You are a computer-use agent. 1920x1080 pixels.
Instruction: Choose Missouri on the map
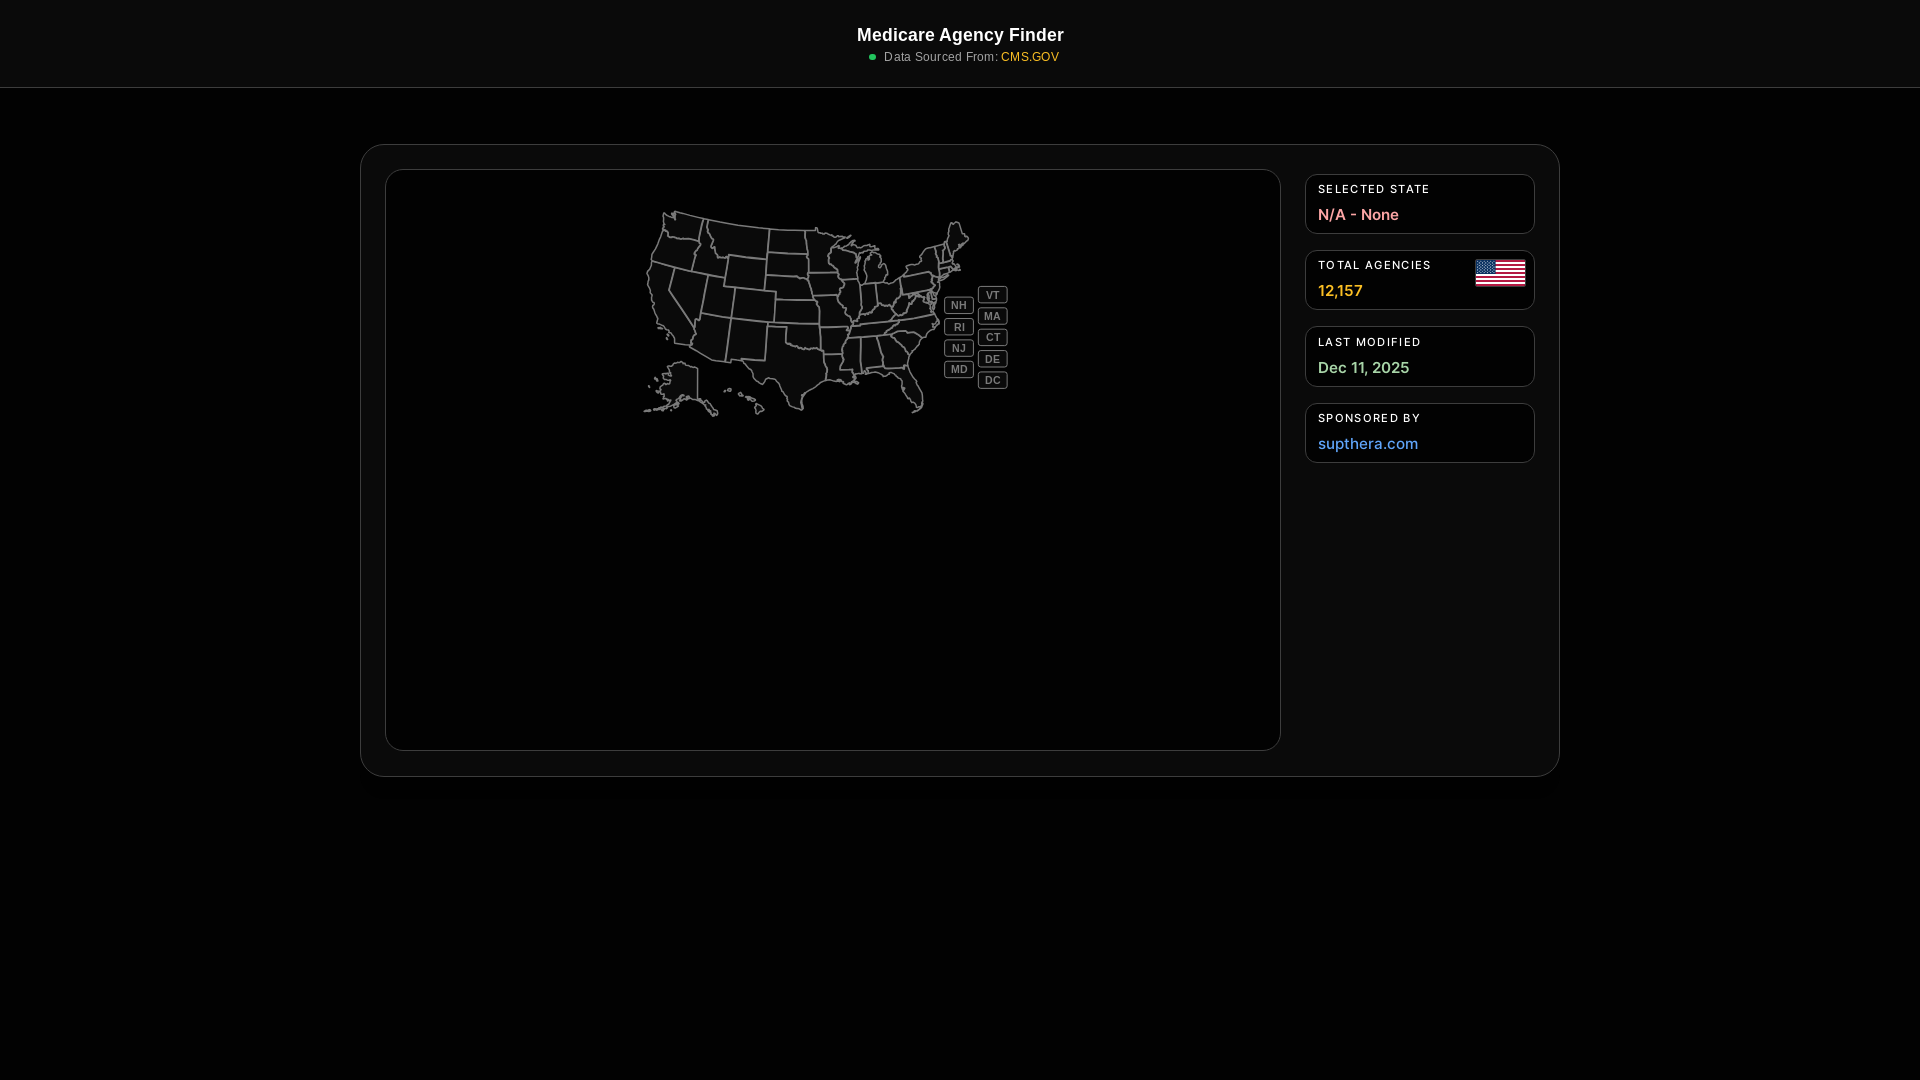(834, 310)
